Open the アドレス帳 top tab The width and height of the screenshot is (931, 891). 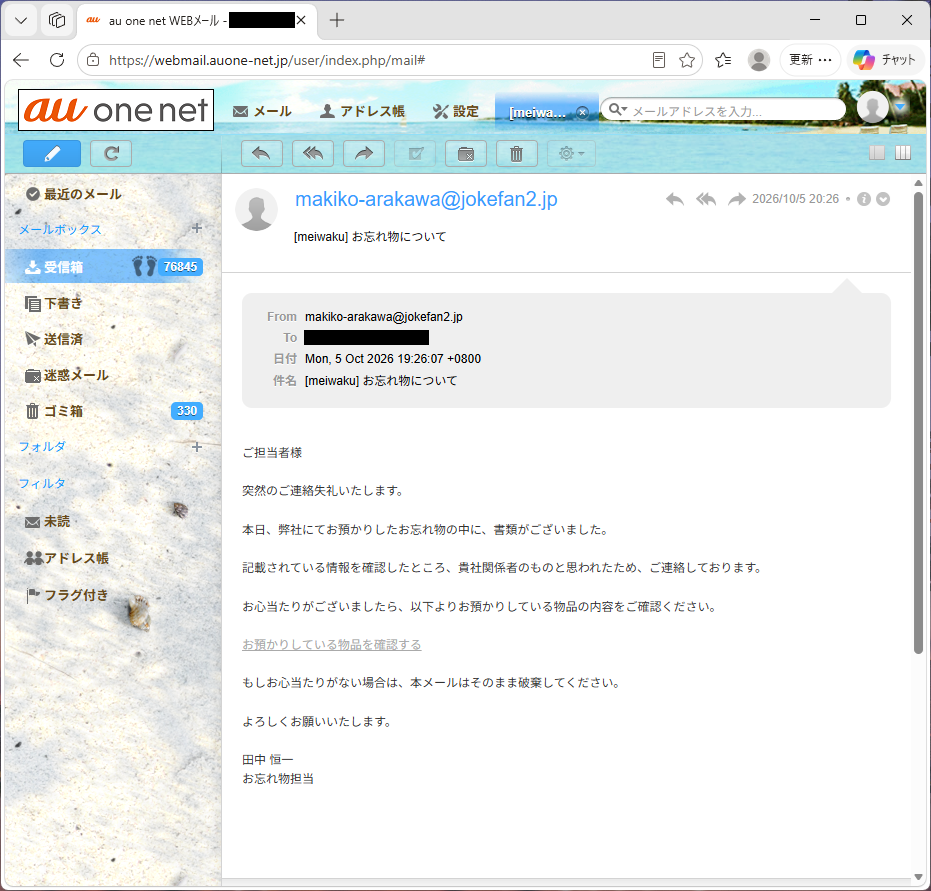pyautogui.click(x=362, y=111)
